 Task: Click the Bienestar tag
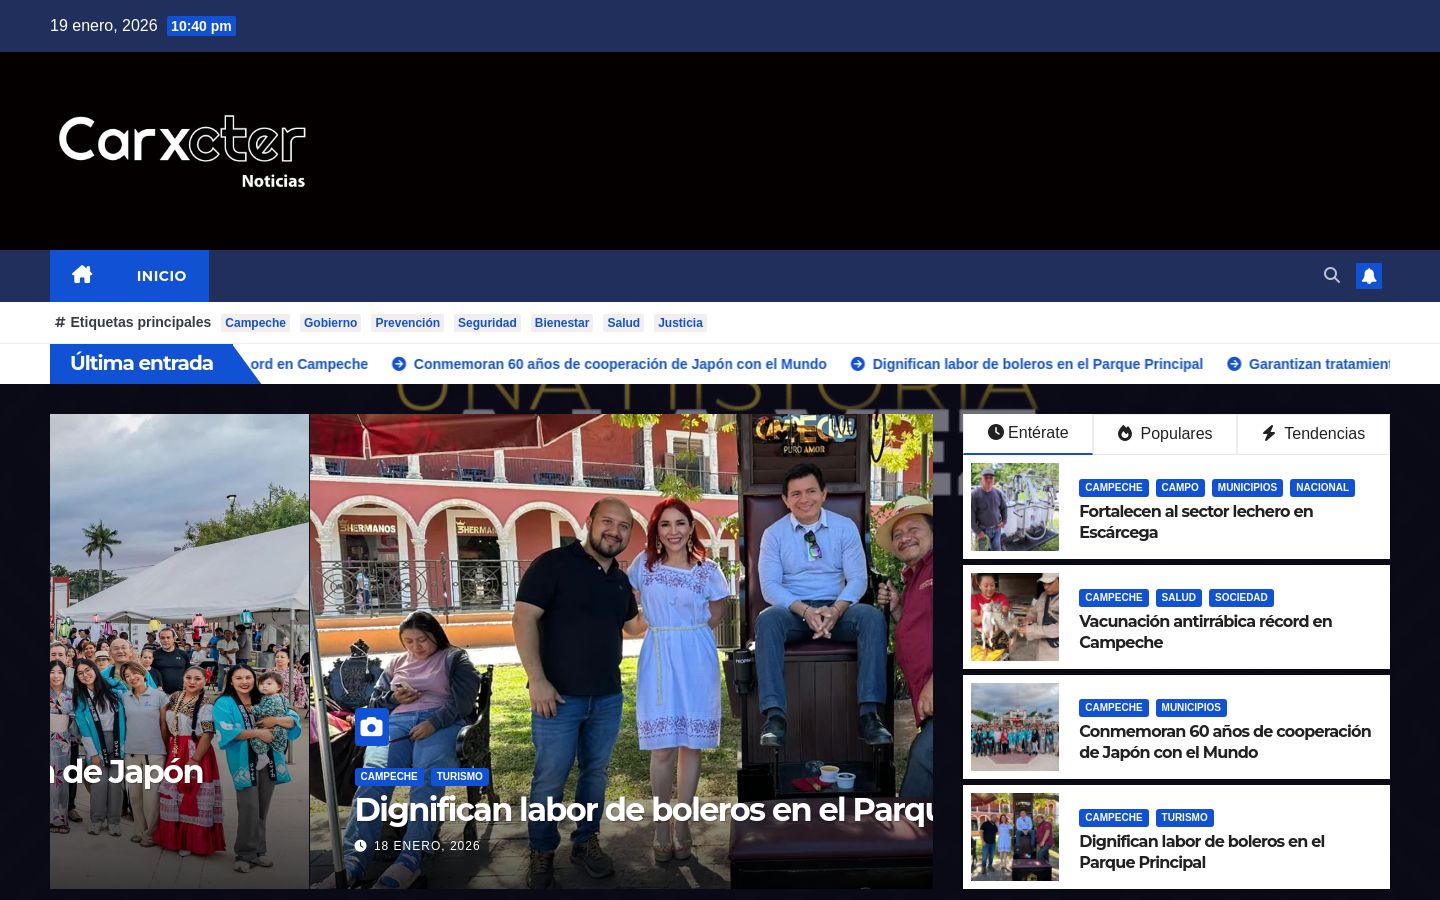point(561,323)
